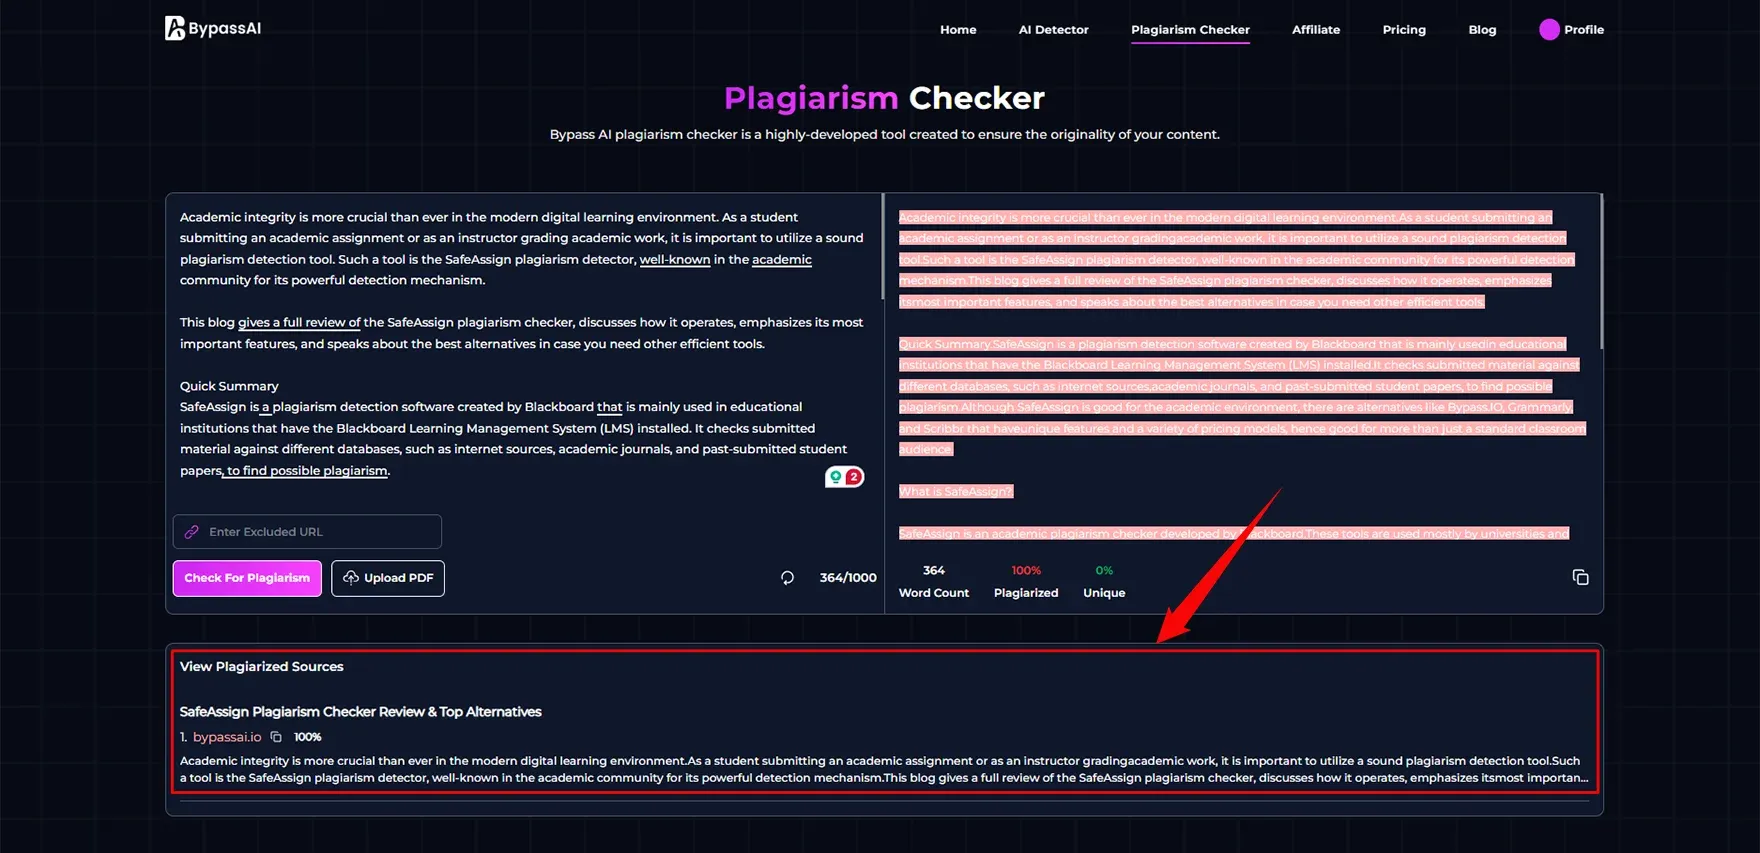Click the source excerpt text below bypassai.io

(884, 769)
